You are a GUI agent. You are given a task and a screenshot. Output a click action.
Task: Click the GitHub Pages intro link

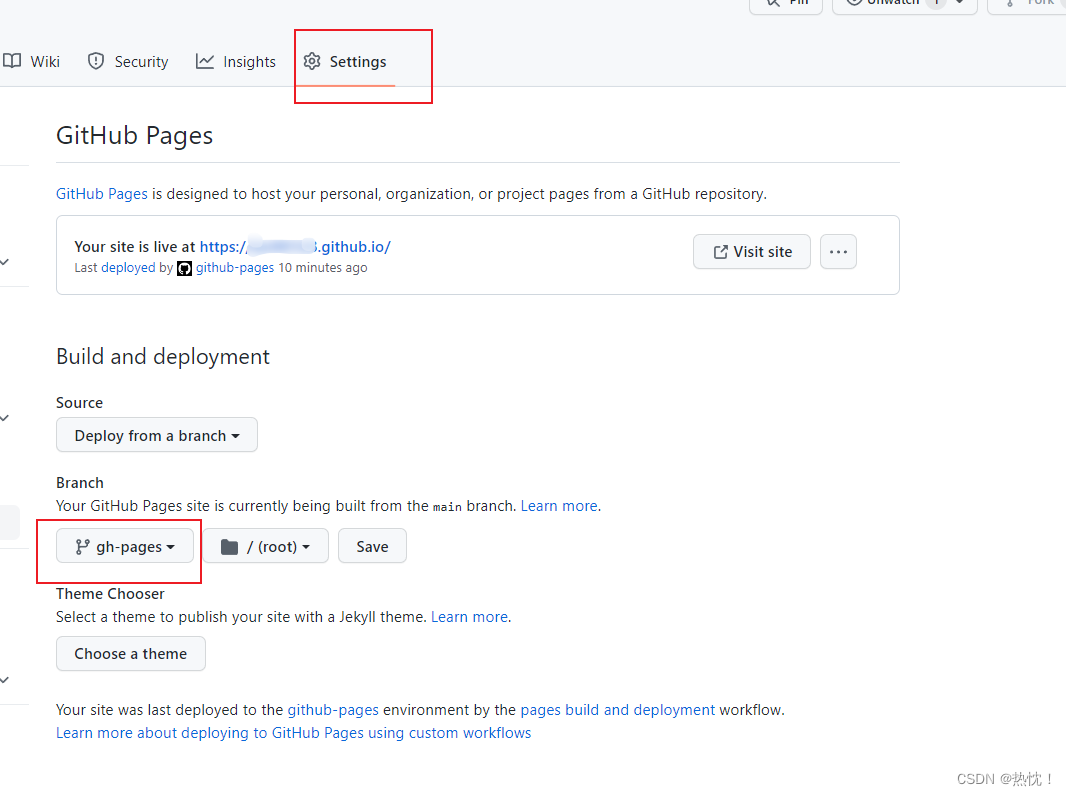coord(101,194)
